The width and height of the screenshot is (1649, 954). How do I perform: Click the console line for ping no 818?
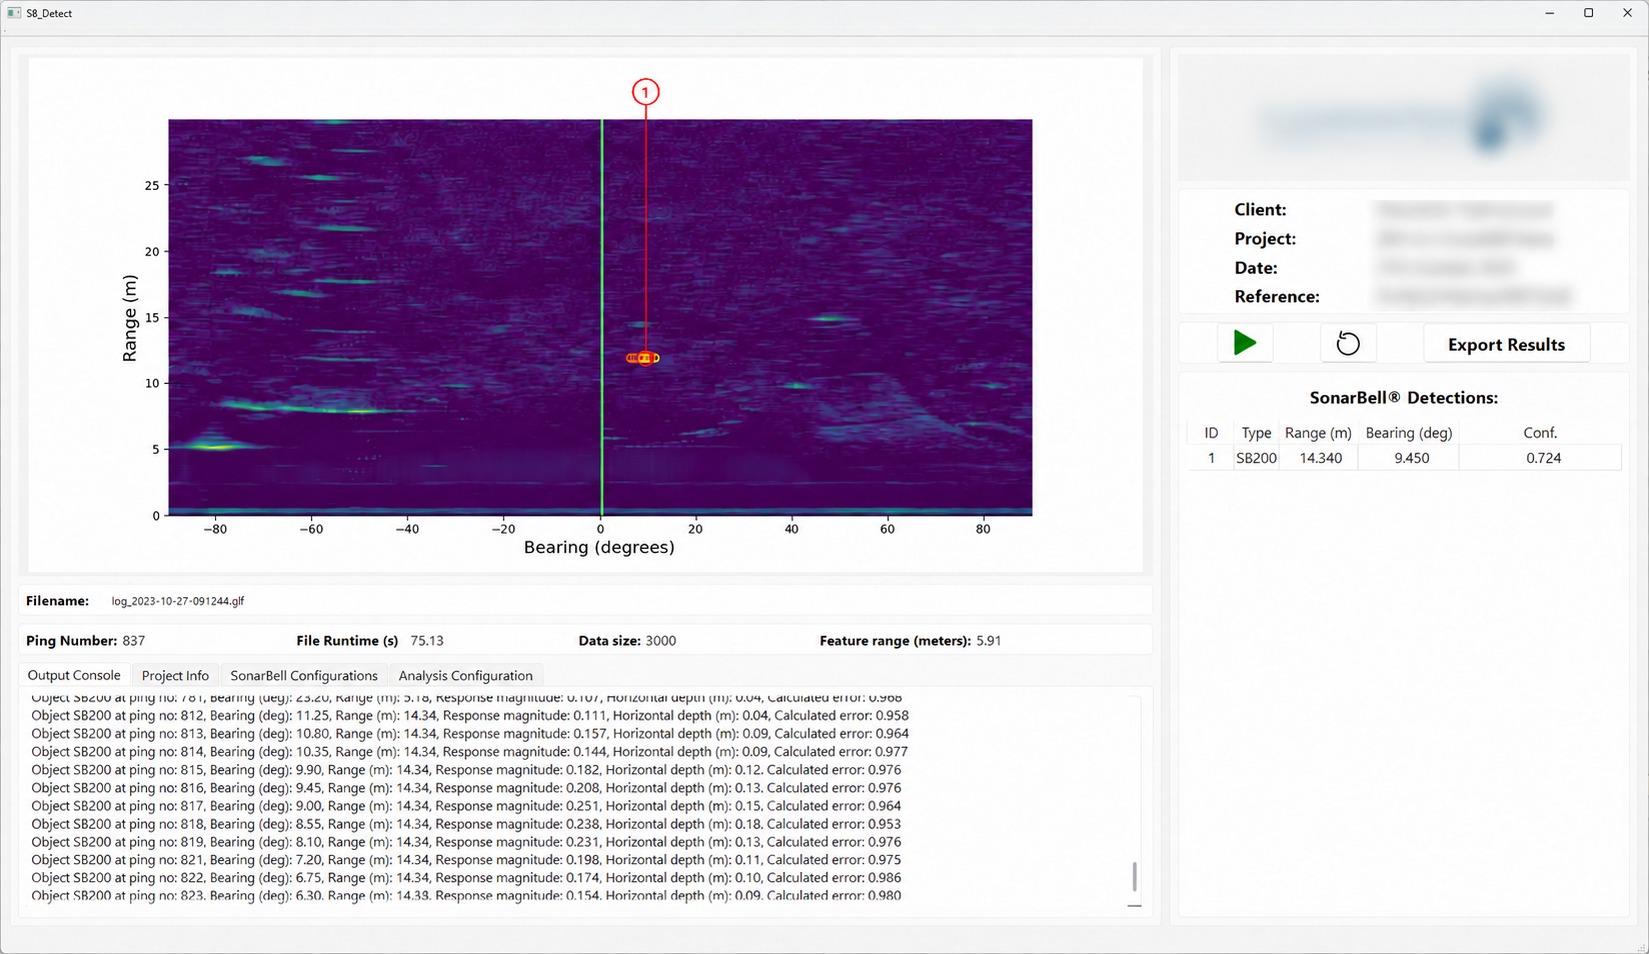click(x=466, y=824)
